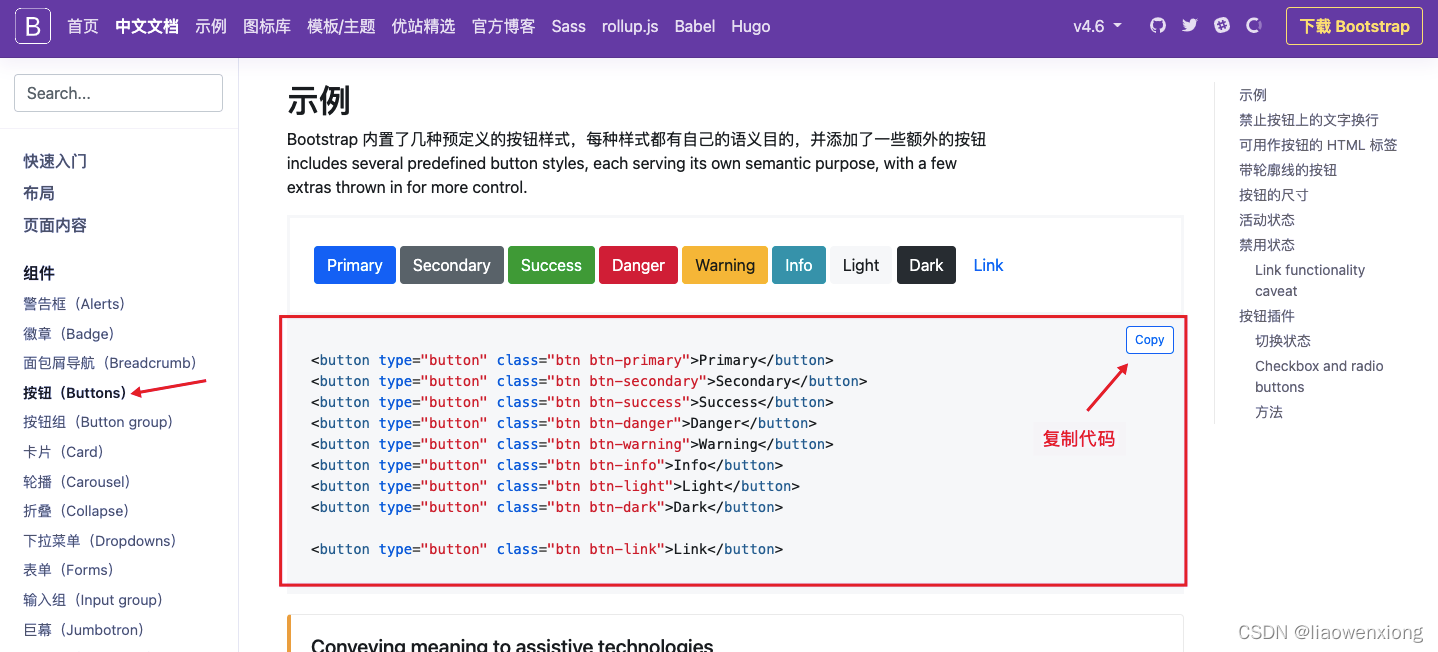Click the 下载 Bootstrap button
This screenshot has width=1438, height=652.
click(1354, 26)
